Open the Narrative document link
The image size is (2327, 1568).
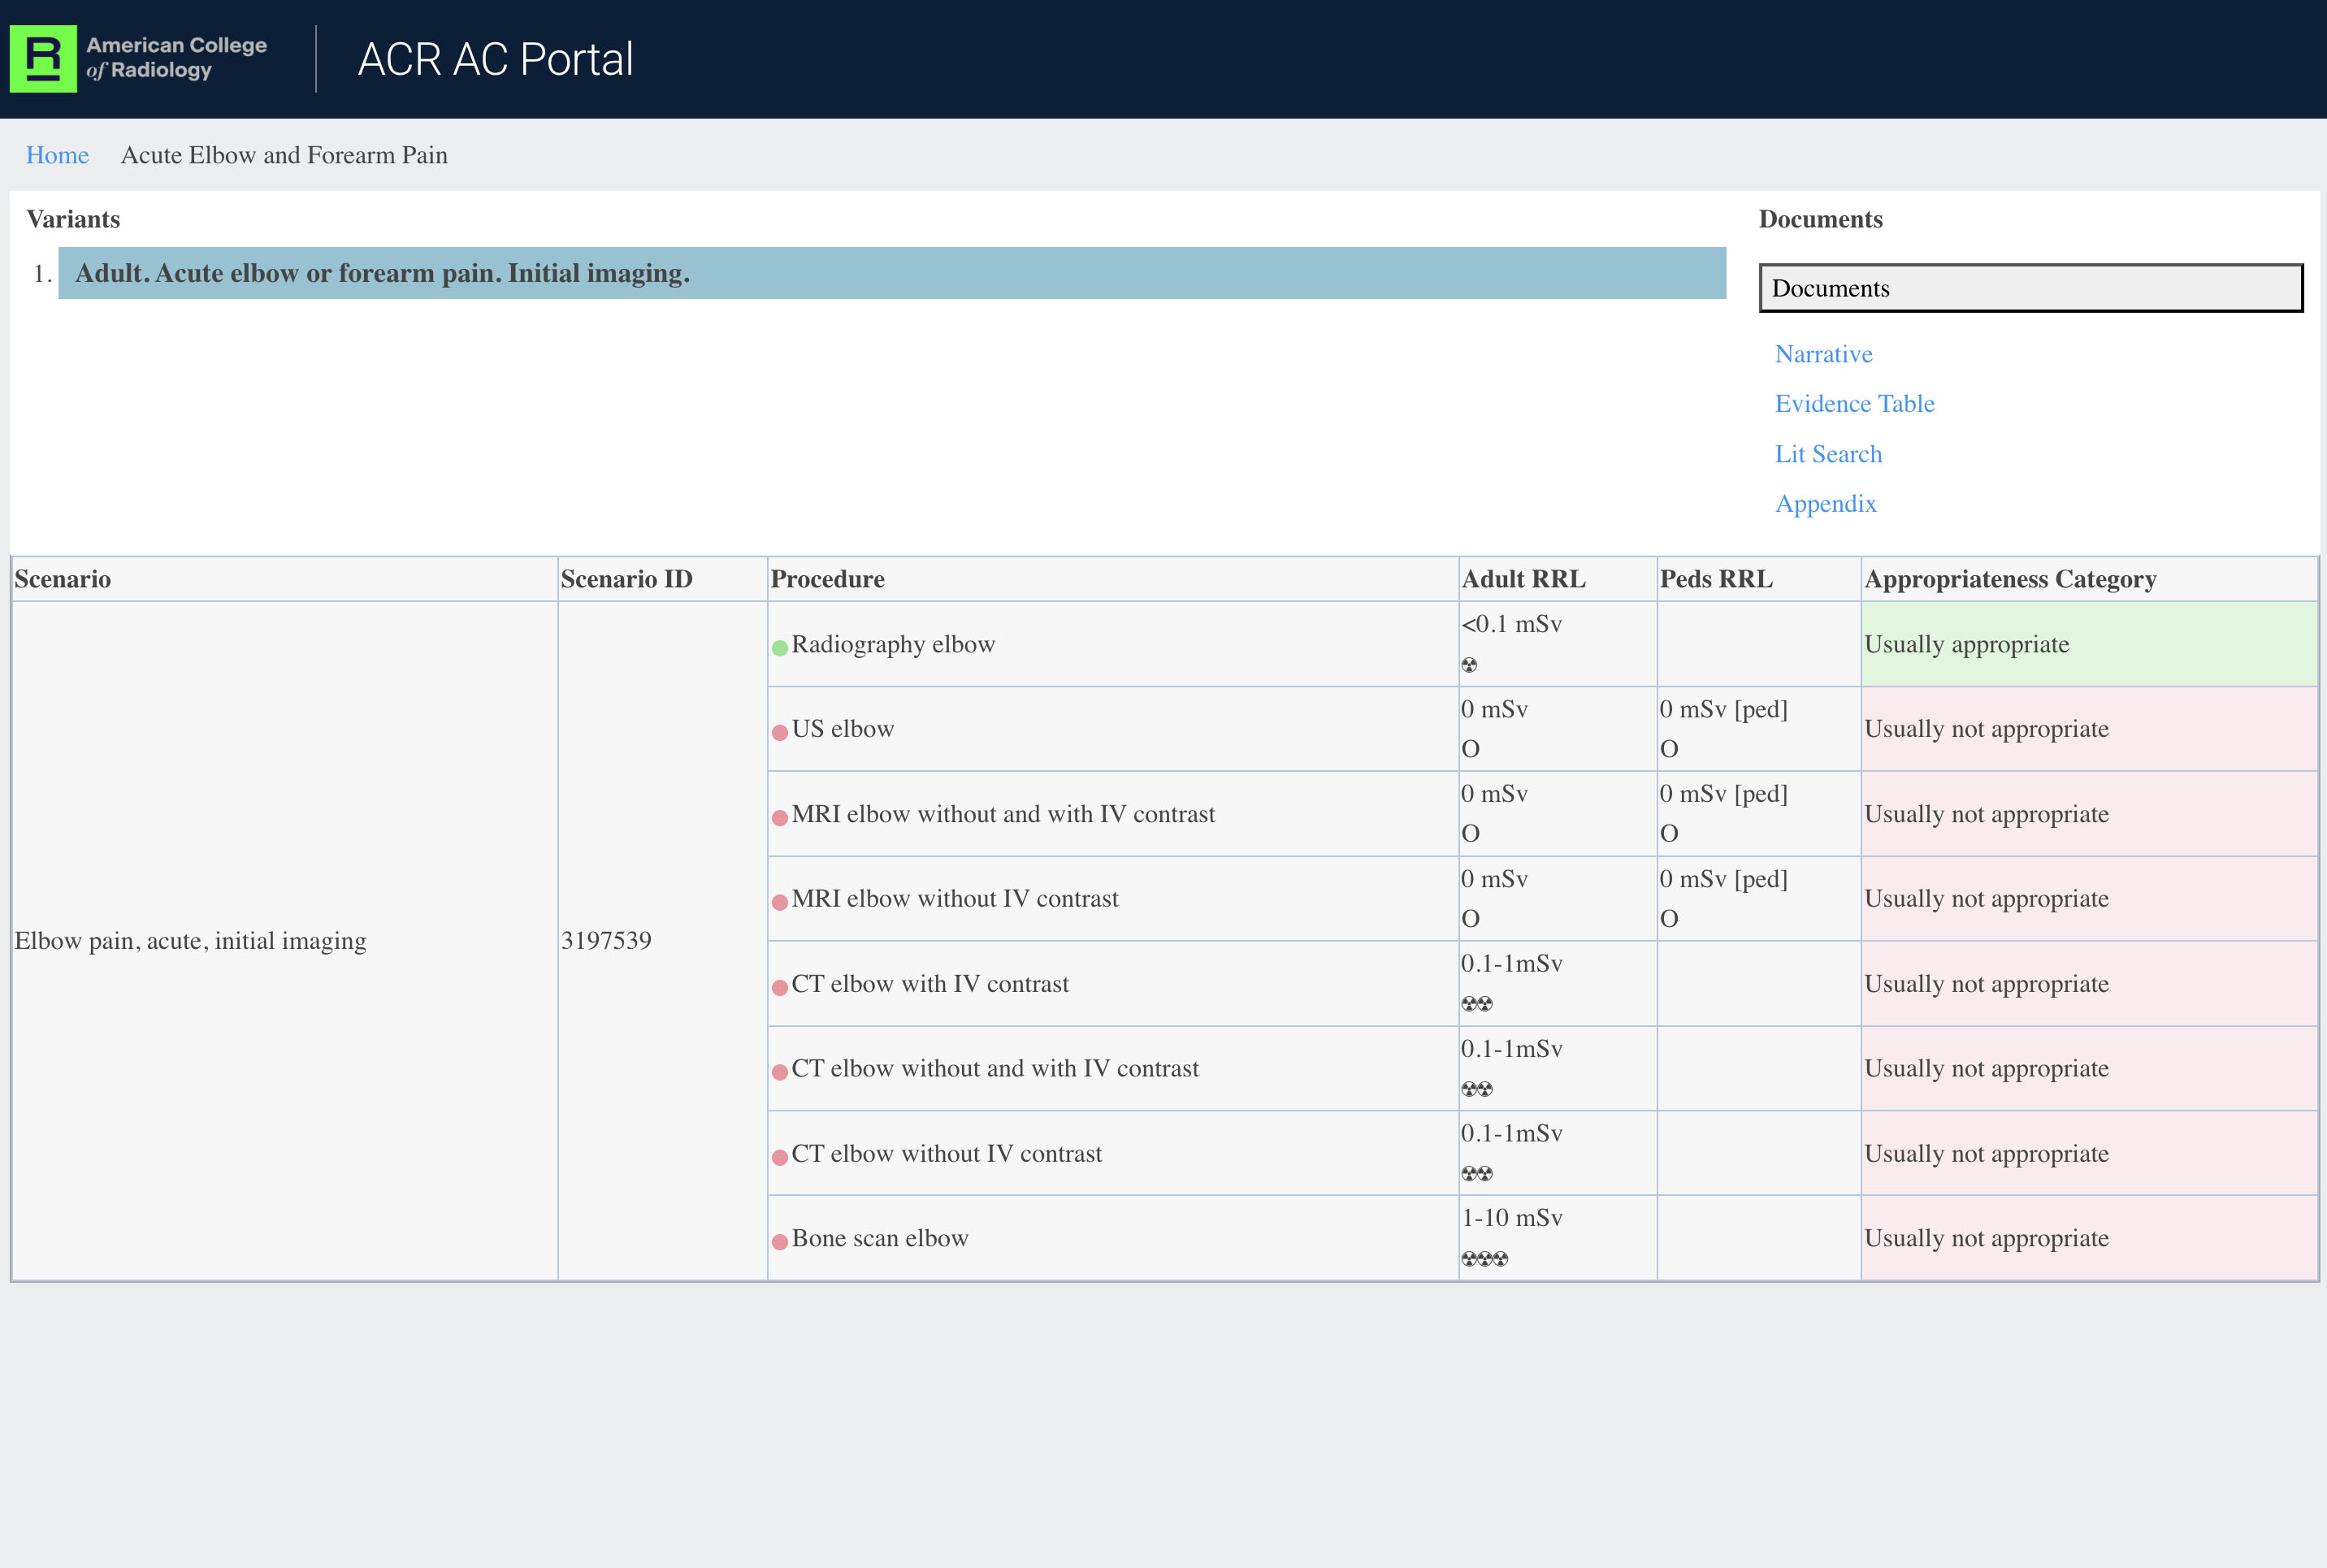coord(1823,354)
